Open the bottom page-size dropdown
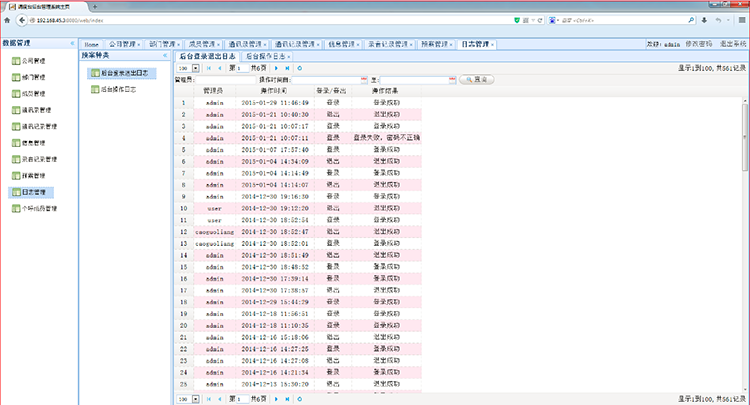The height and width of the screenshot is (405, 750). coord(196,399)
